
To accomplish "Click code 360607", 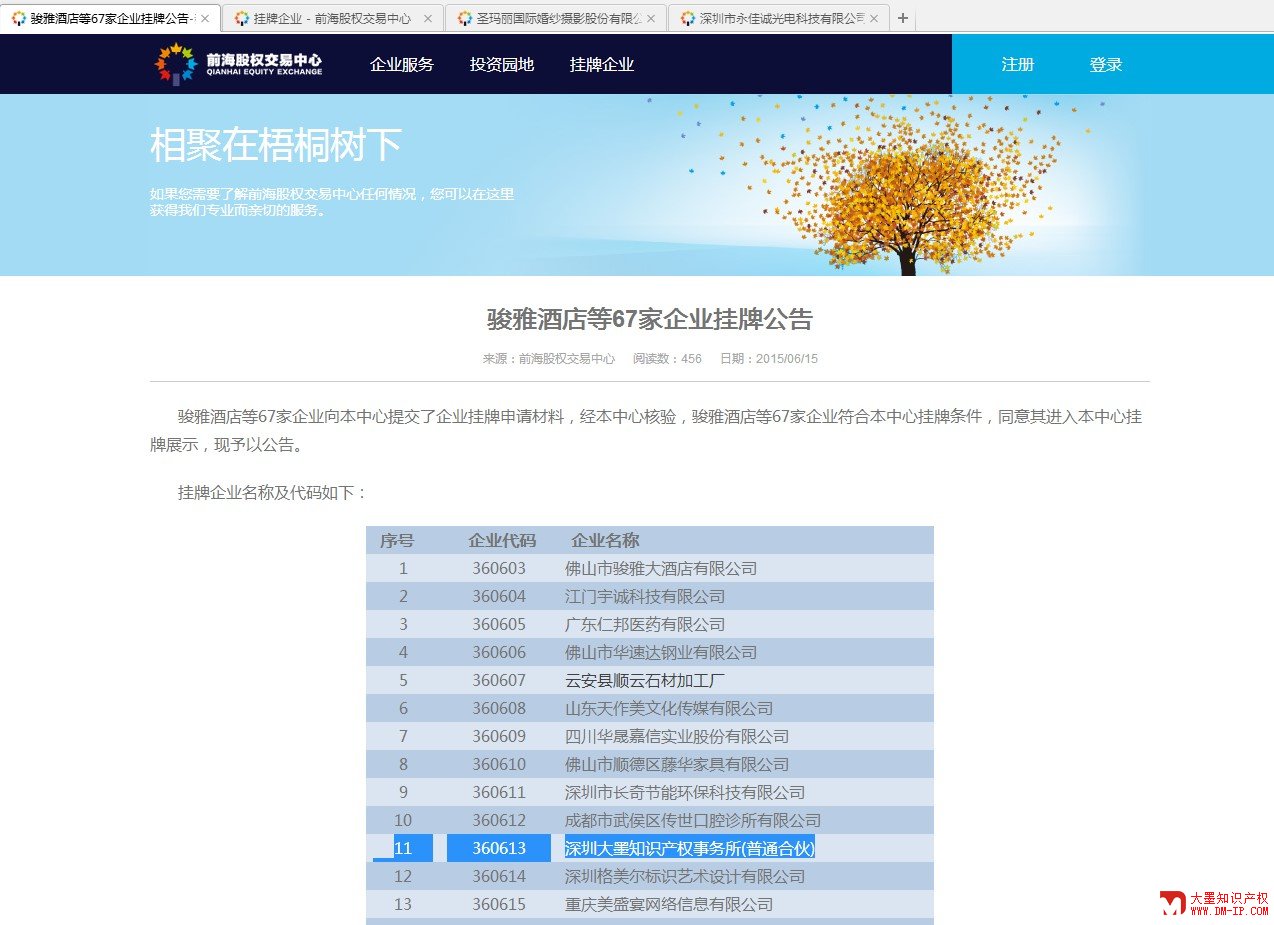I will click(x=499, y=680).
